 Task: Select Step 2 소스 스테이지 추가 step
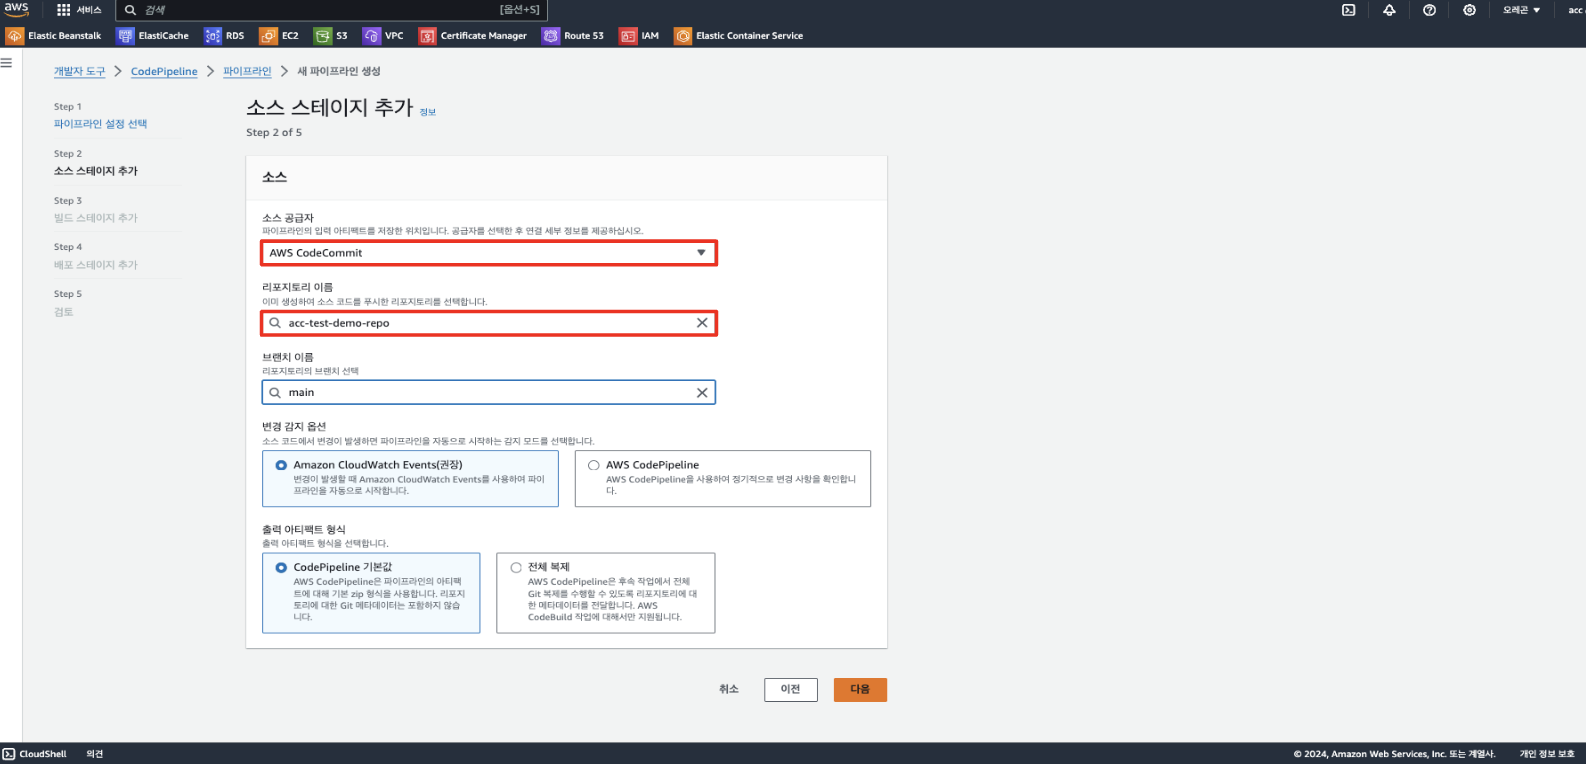96,171
